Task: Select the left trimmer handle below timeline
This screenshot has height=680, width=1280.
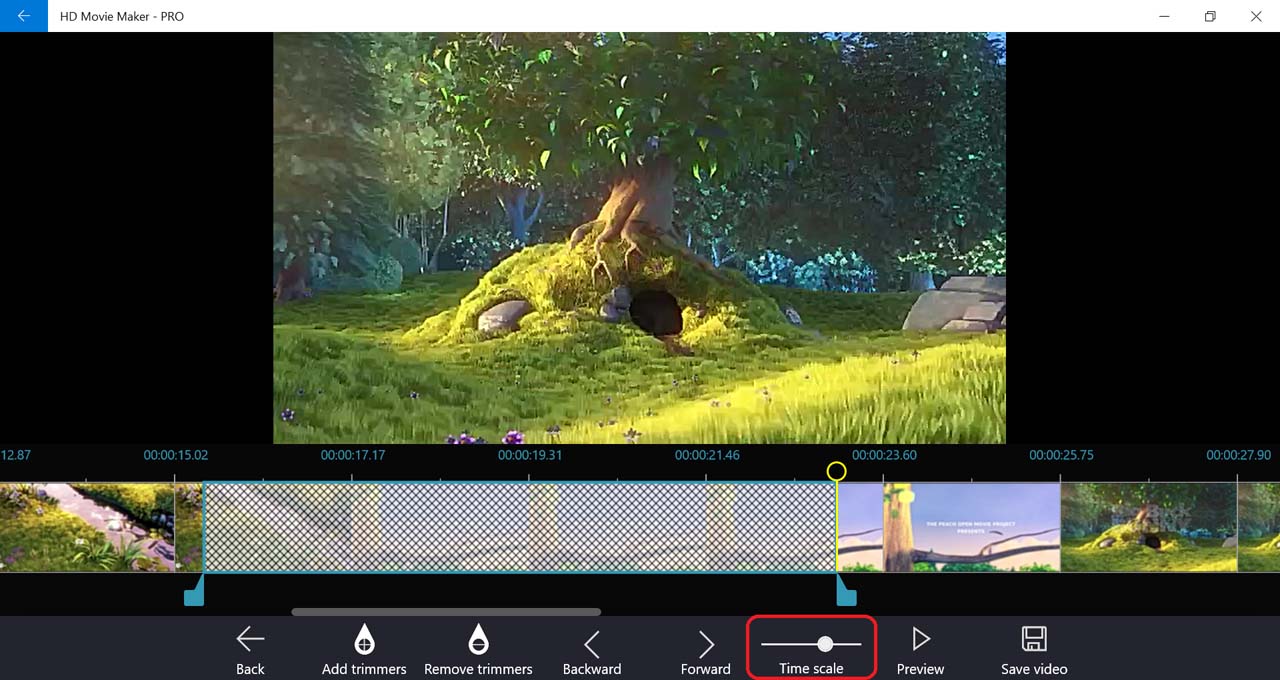Action: point(195,594)
